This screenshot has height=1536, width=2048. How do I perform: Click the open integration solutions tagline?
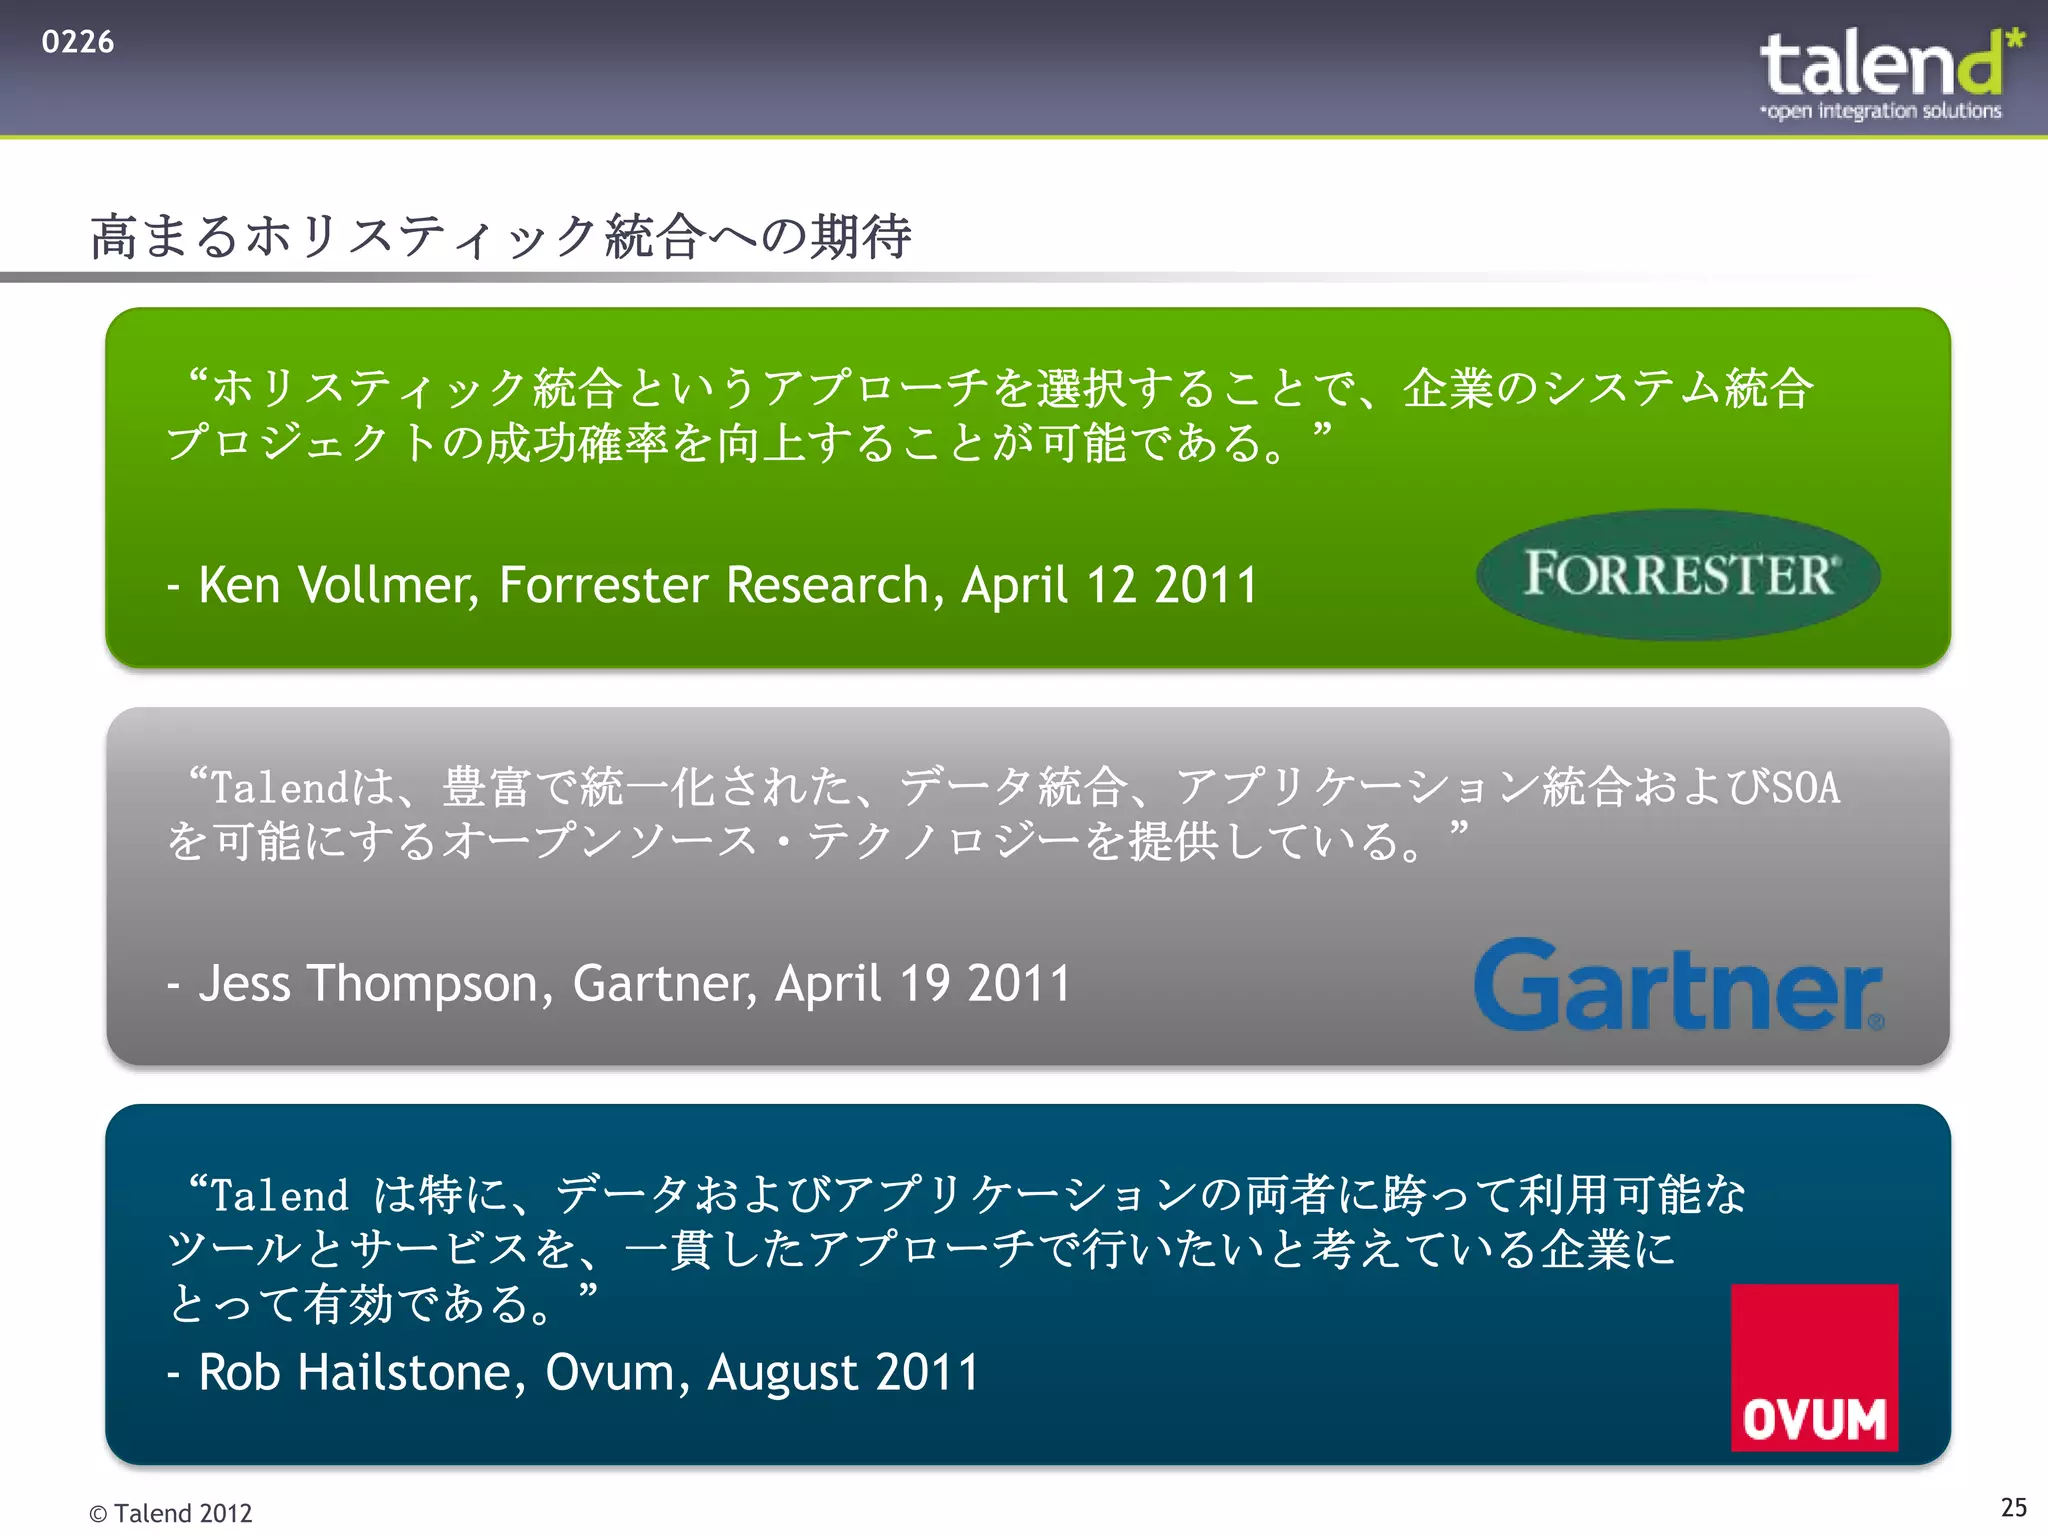click(x=1882, y=111)
